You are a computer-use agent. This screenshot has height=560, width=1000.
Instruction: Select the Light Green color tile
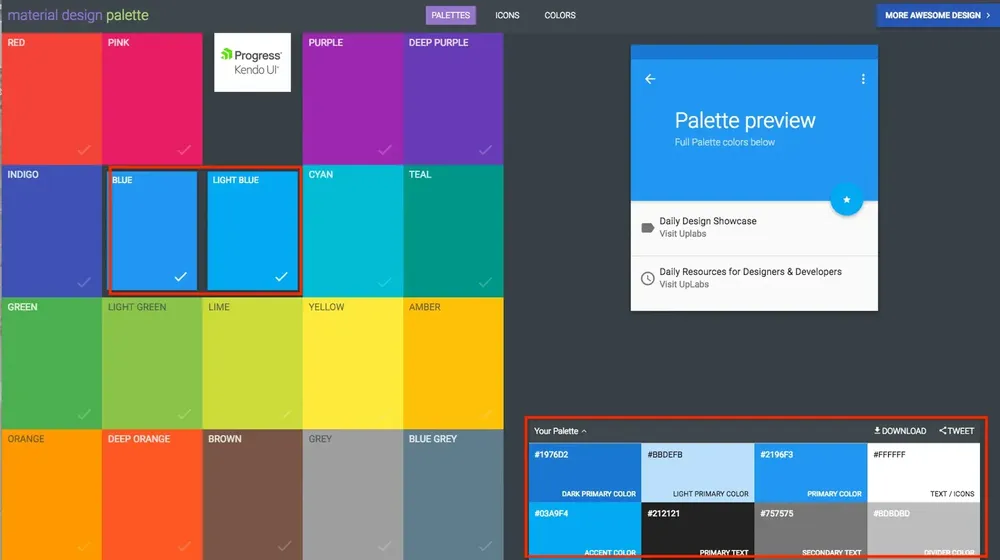pyautogui.click(x=152, y=363)
